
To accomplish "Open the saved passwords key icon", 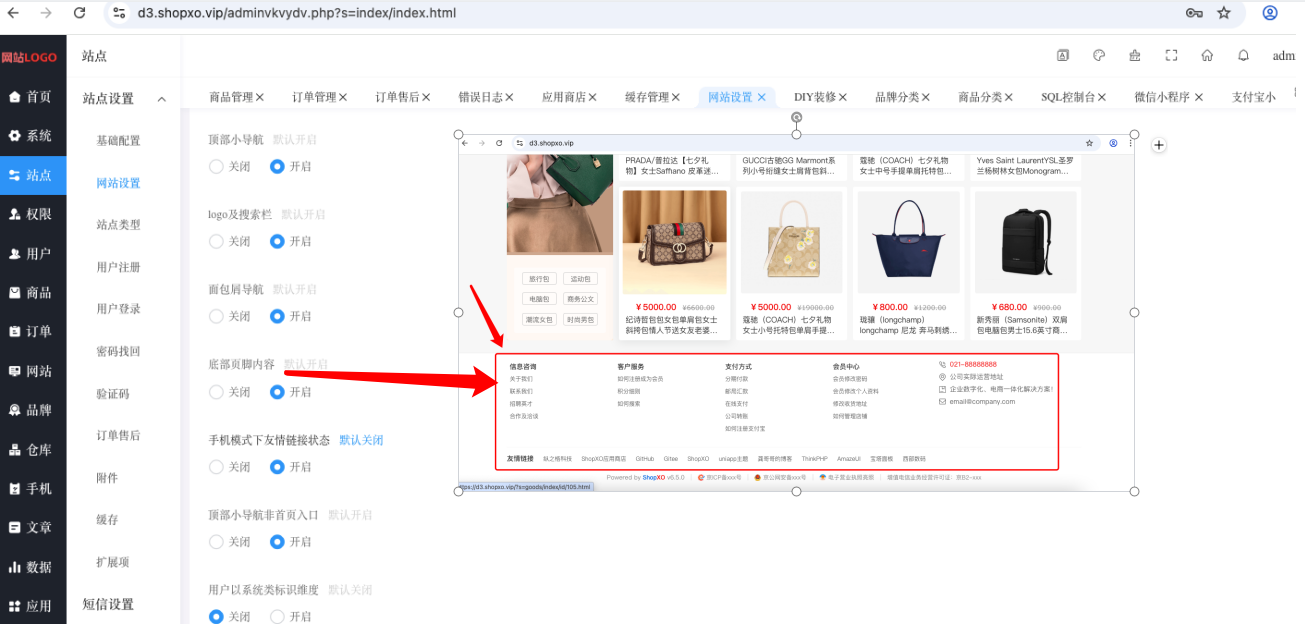I will pyautogui.click(x=1194, y=13).
